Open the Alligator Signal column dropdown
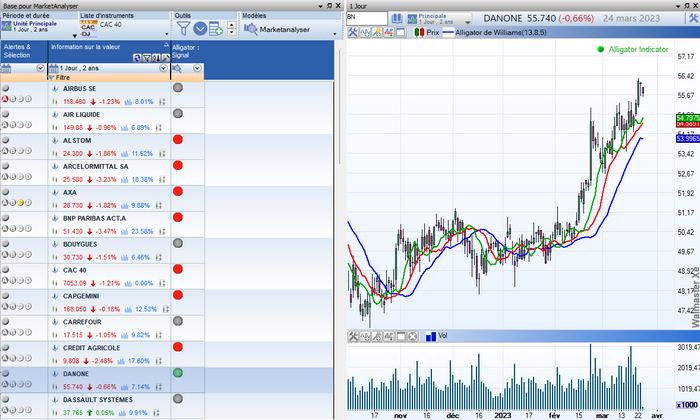 (197, 68)
